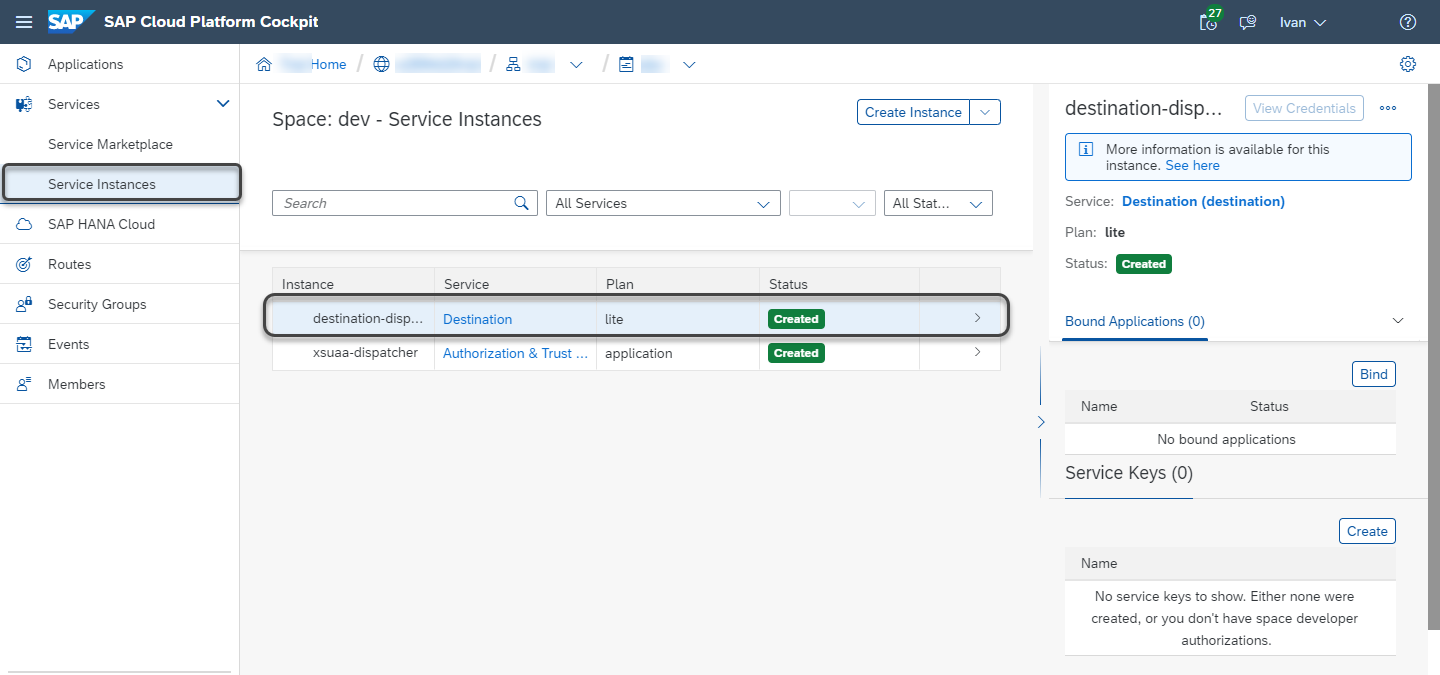Click the information icon in message box
The image size is (1440, 675).
pyautogui.click(x=1085, y=149)
